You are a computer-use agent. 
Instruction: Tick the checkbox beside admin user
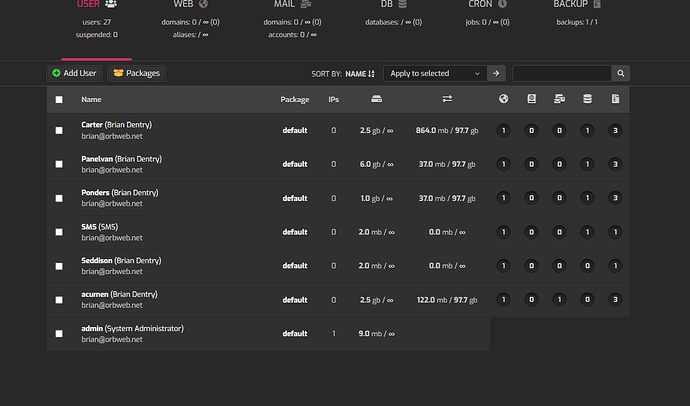click(x=59, y=333)
